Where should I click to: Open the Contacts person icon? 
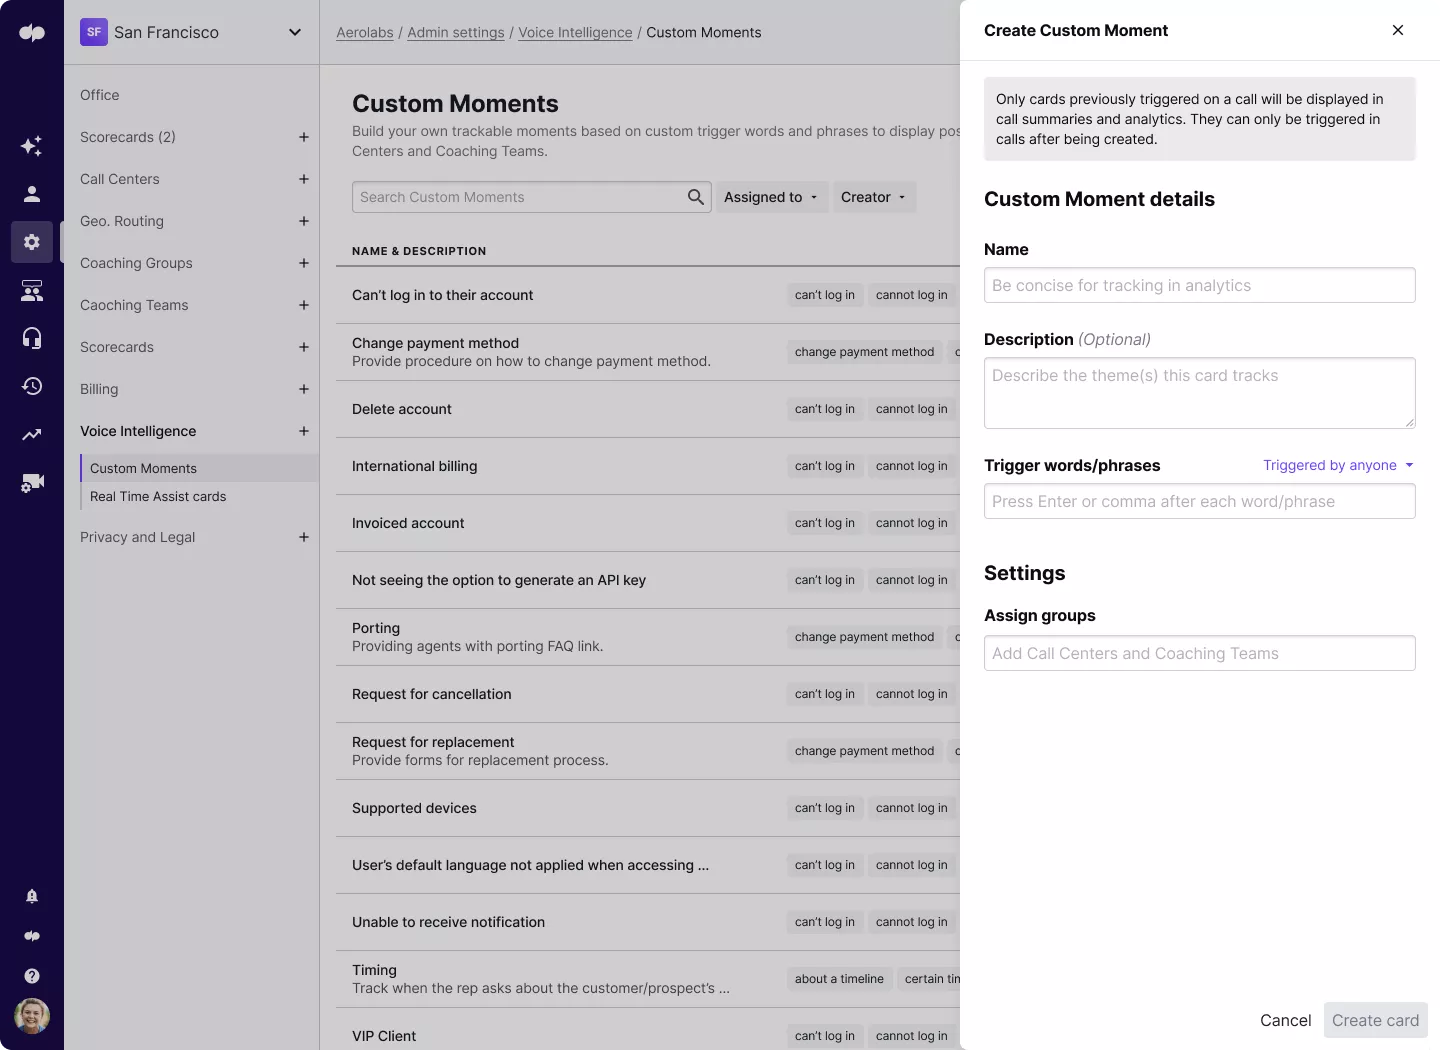click(32, 194)
